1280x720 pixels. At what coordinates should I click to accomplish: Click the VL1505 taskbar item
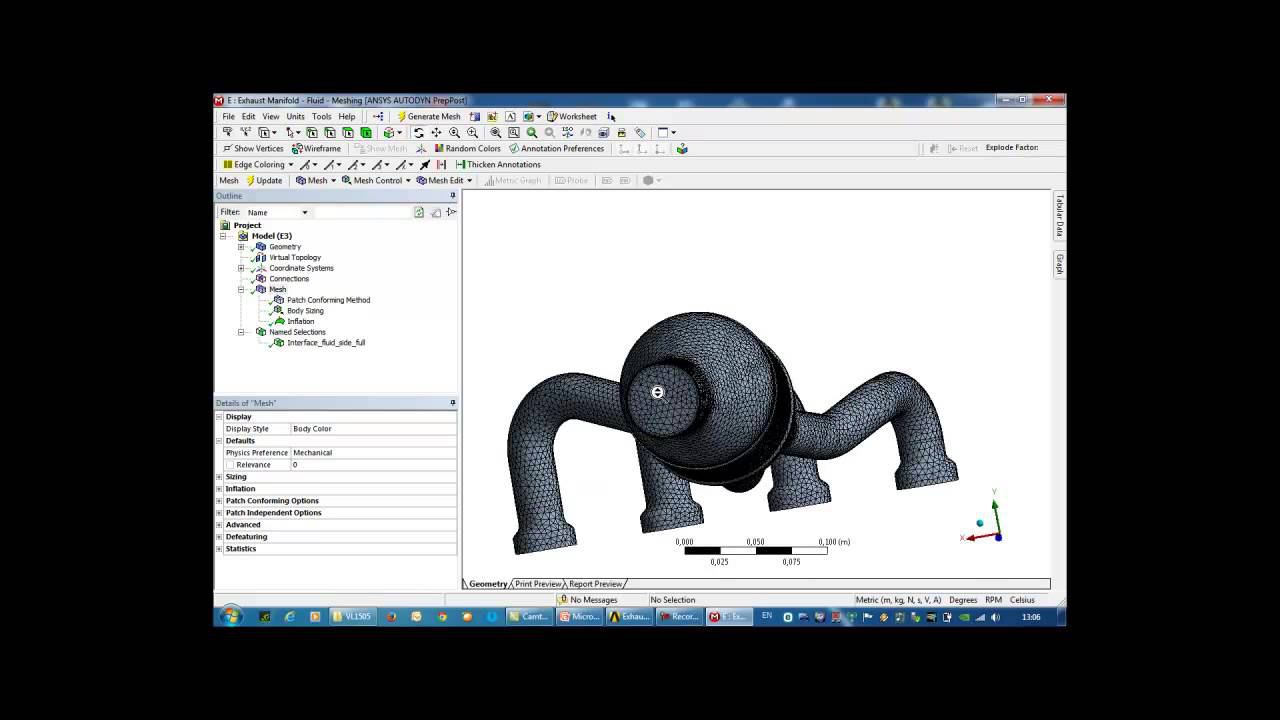pos(352,617)
